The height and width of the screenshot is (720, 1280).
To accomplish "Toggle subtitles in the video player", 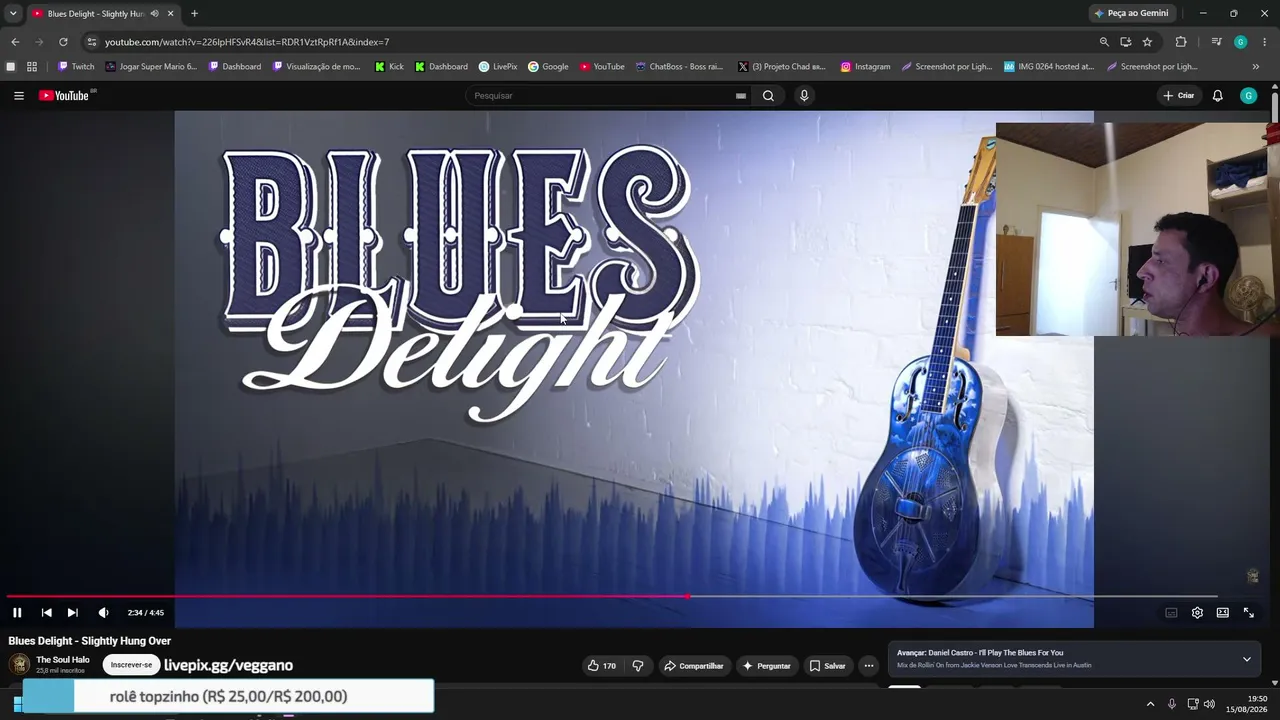I will point(1171,613).
